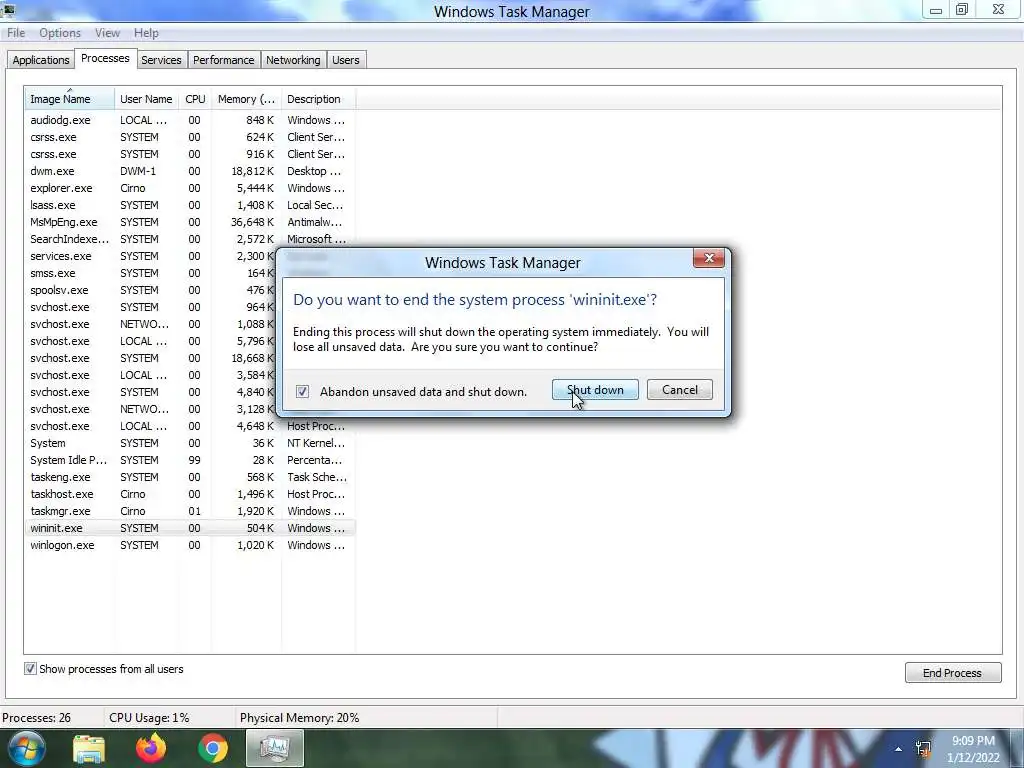This screenshot has height=768, width=1024.
Task: Select the taskmgr.exe process
Action: 190,511
